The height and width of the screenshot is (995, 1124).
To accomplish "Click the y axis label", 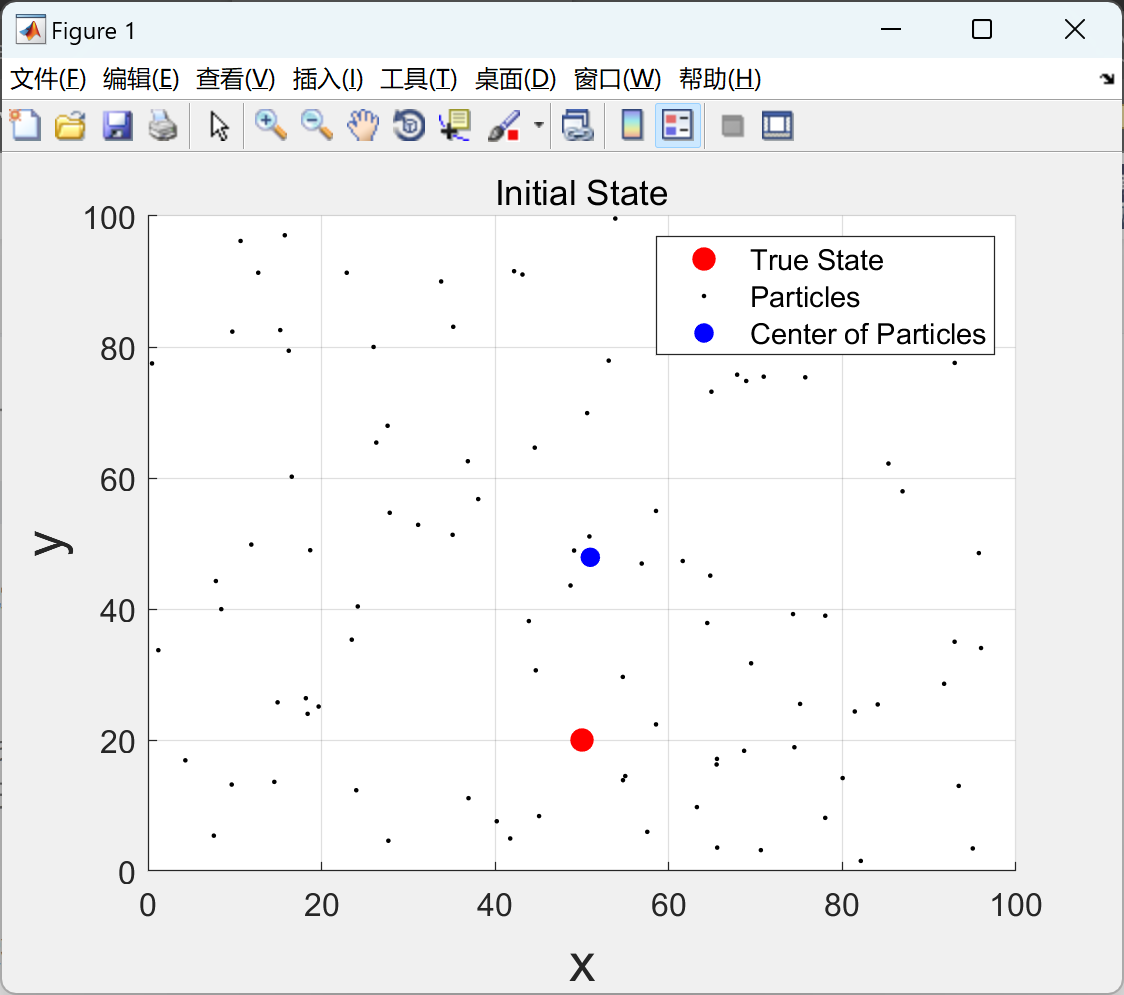I will [53, 543].
